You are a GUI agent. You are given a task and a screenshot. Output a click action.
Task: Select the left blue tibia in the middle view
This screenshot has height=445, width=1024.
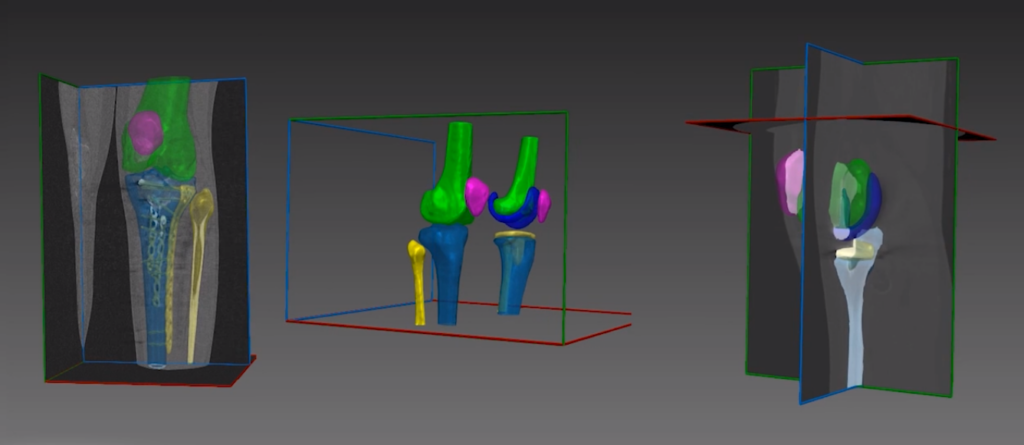(446, 270)
